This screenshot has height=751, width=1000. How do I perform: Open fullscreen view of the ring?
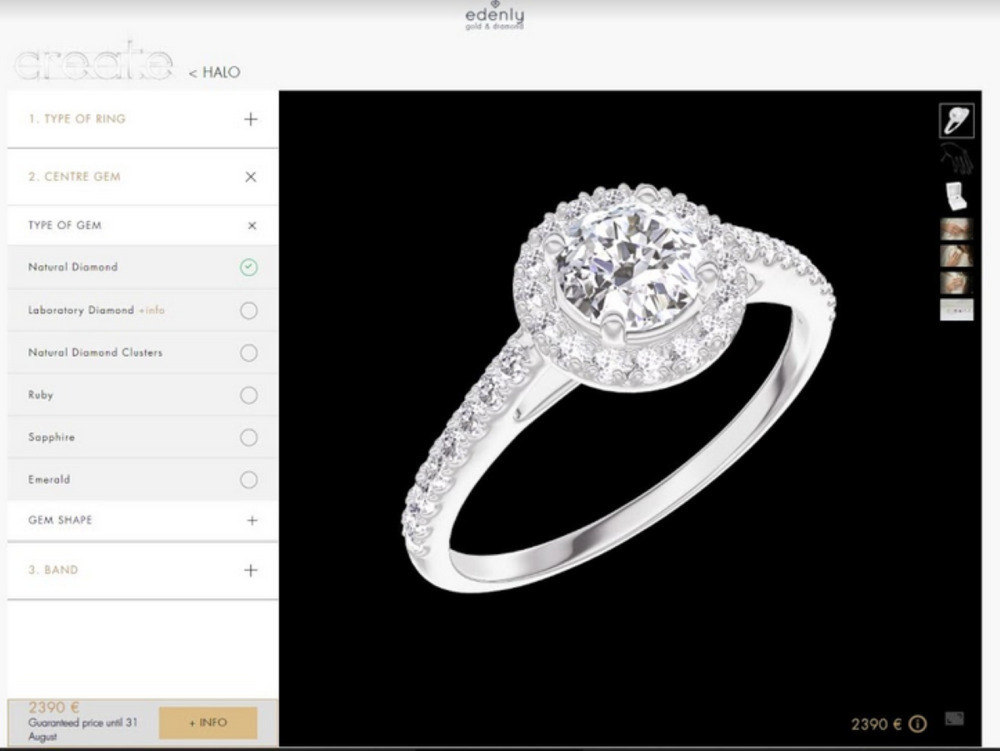click(x=953, y=717)
